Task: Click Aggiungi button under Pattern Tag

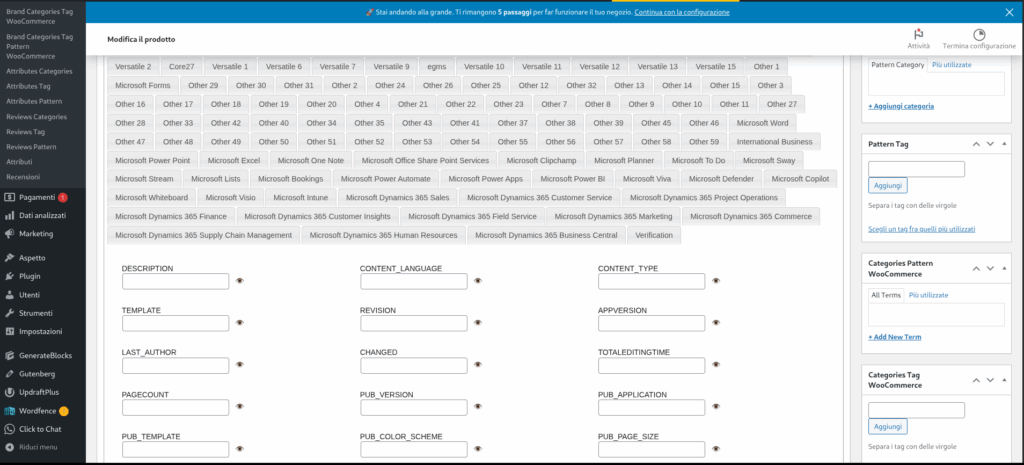Action: 888,185
